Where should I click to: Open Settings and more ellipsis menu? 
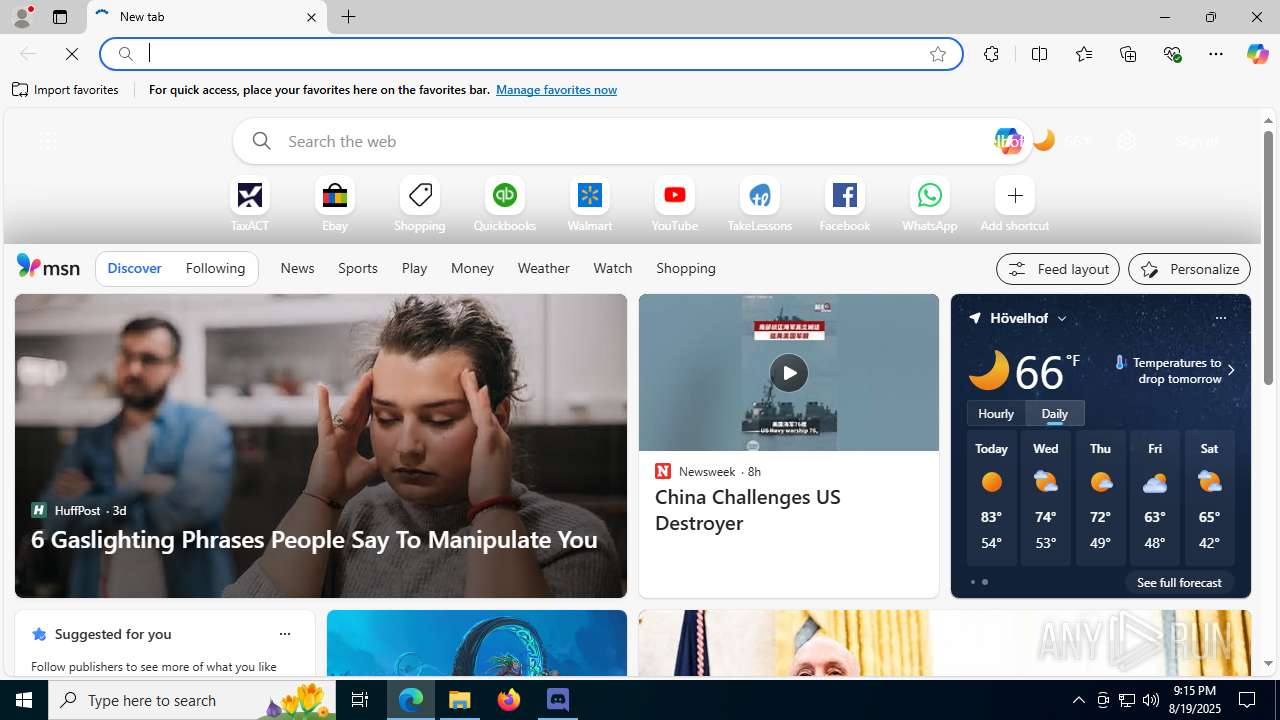[x=1216, y=54]
